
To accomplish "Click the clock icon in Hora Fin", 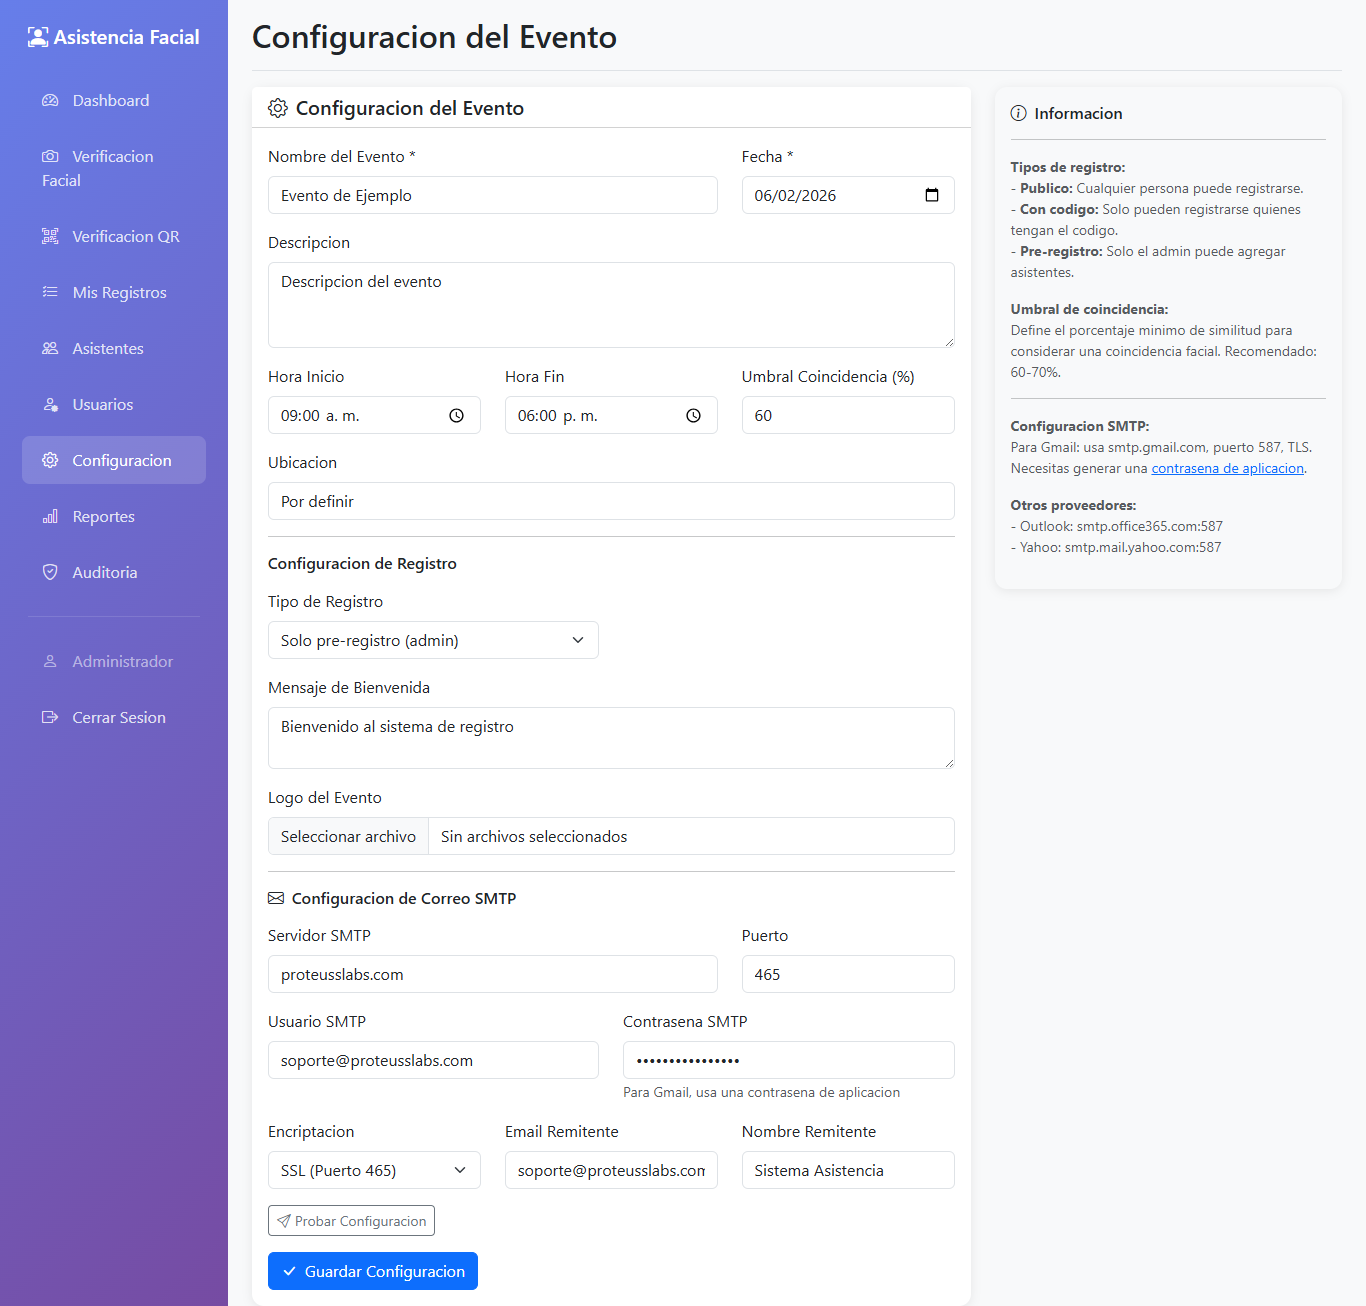I will click(693, 416).
